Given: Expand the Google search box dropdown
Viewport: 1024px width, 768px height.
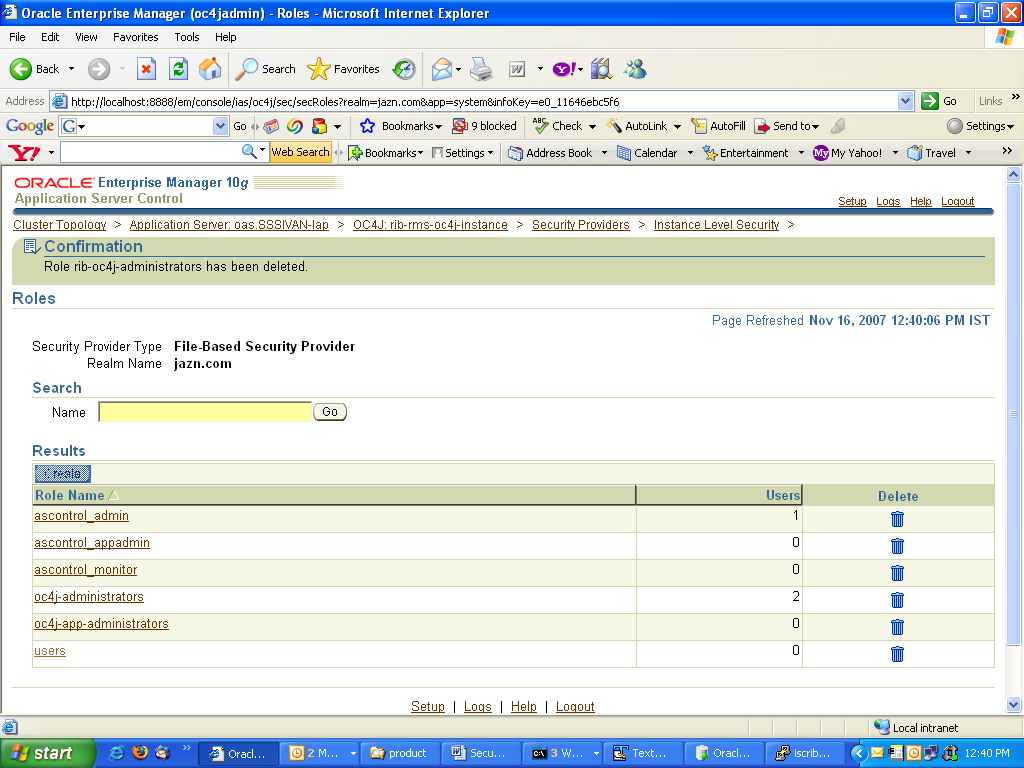Looking at the screenshot, I should (x=221, y=126).
